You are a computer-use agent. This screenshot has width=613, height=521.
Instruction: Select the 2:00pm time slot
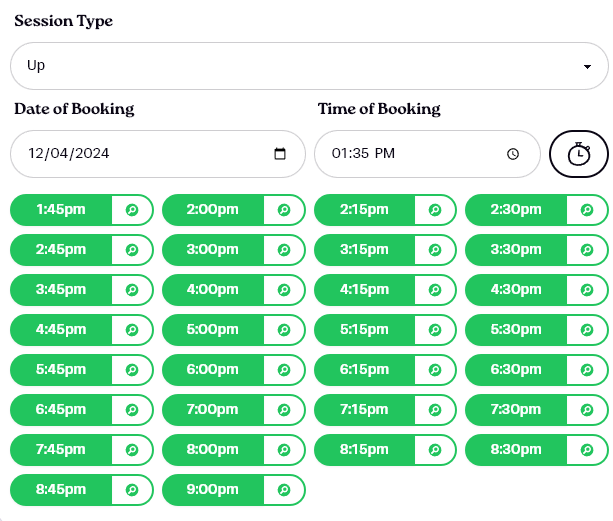[x=213, y=210]
